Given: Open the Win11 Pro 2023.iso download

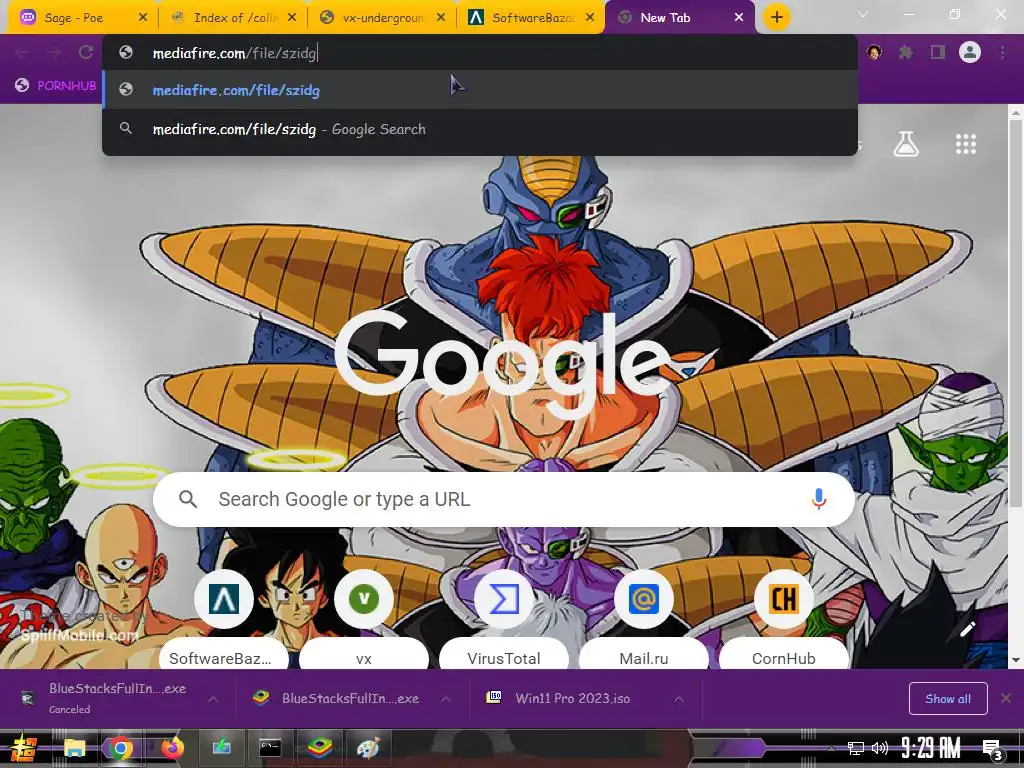Looking at the screenshot, I should click(562, 698).
